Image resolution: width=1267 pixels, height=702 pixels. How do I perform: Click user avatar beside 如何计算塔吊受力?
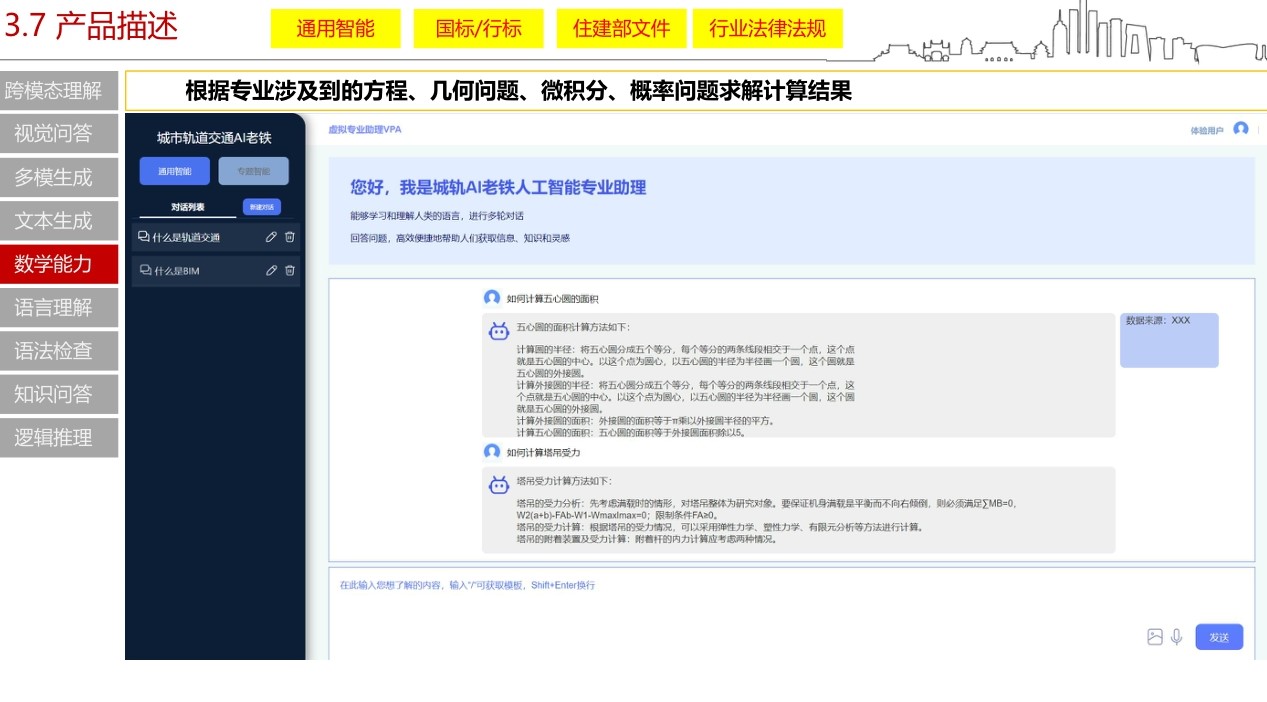click(491, 452)
